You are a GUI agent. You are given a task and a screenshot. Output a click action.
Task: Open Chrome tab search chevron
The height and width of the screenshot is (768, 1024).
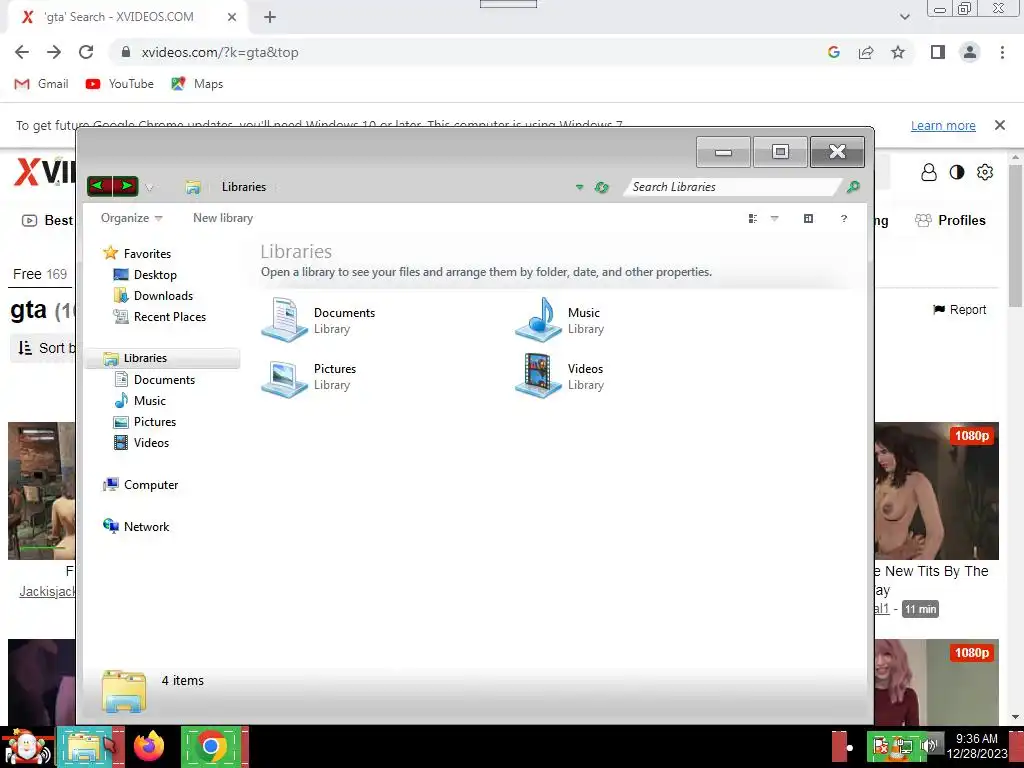(x=904, y=17)
